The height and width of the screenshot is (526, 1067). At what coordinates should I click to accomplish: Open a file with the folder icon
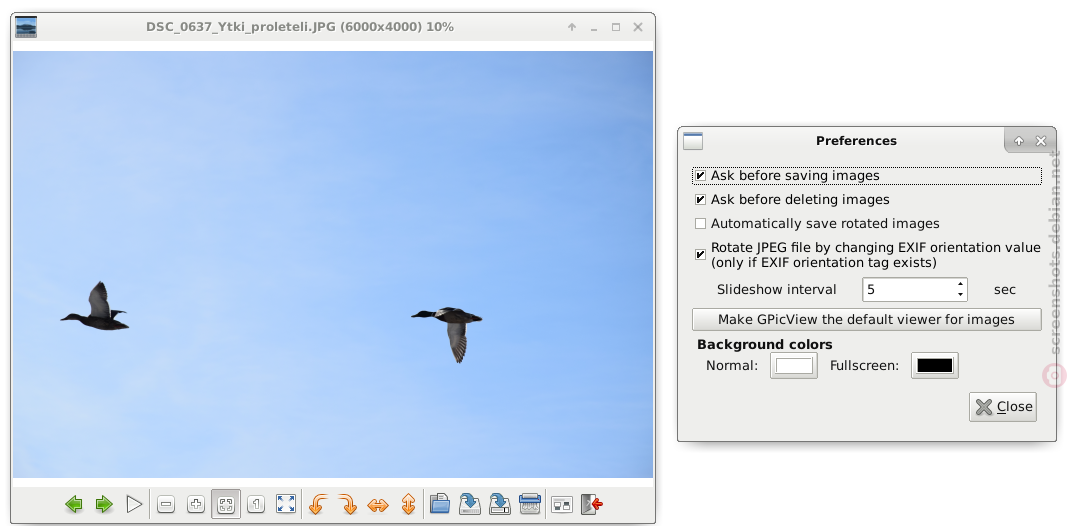[440, 504]
